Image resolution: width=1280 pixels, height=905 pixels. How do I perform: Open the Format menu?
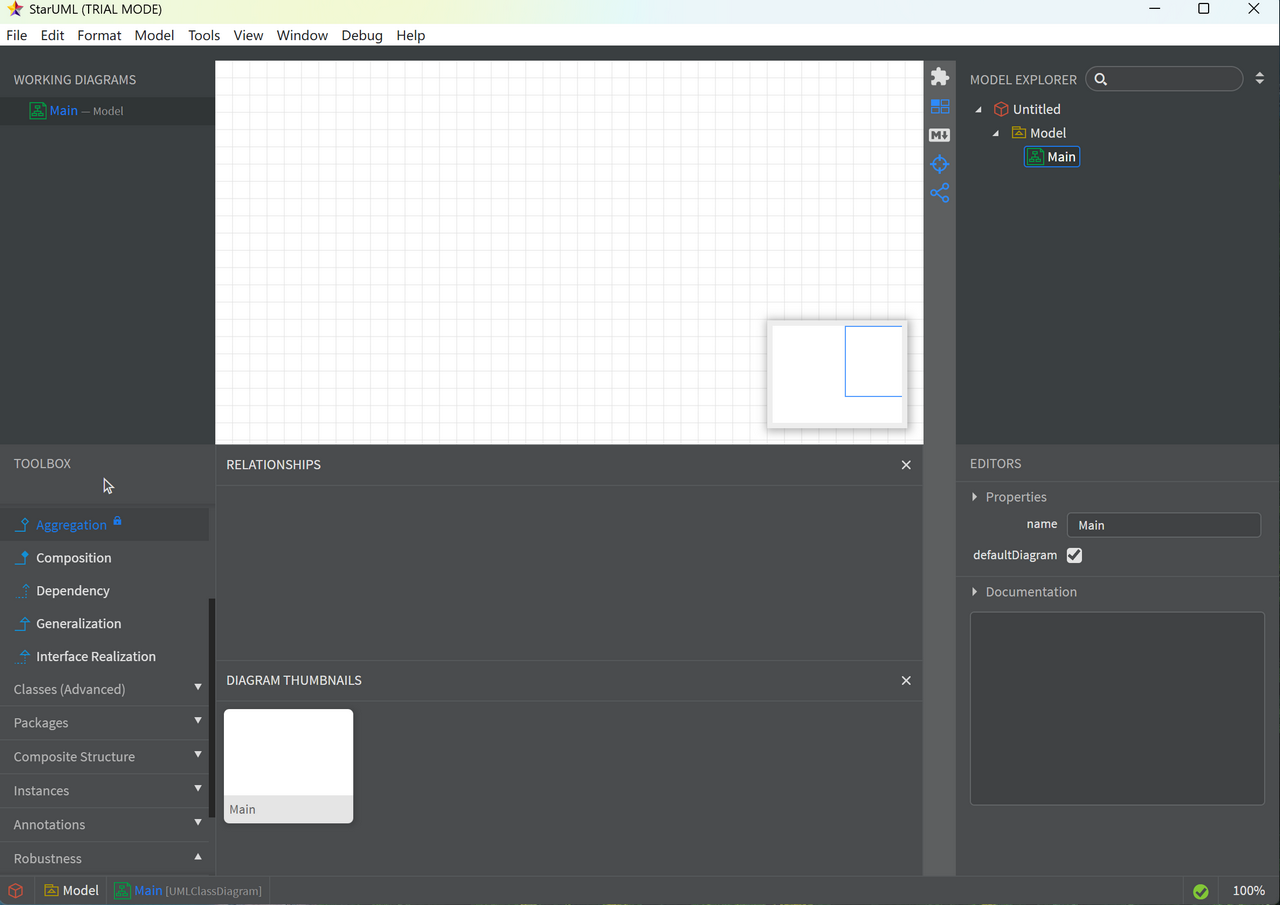tap(99, 35)
